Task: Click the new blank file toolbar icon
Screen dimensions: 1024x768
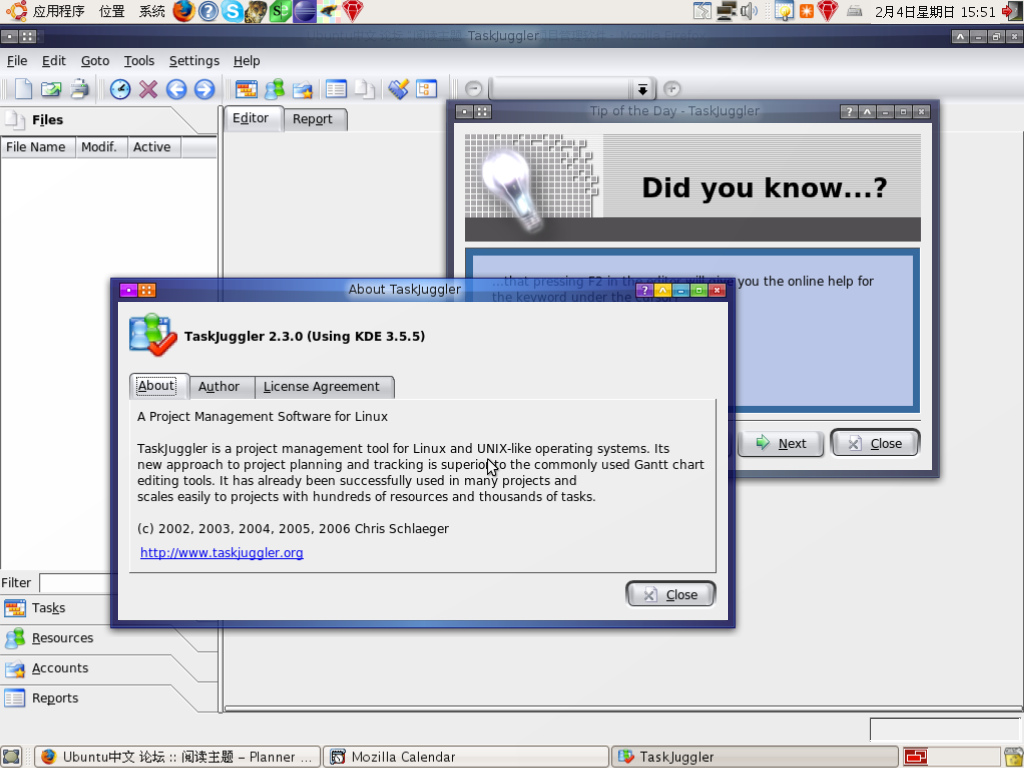Action: [x=23, y=89]
